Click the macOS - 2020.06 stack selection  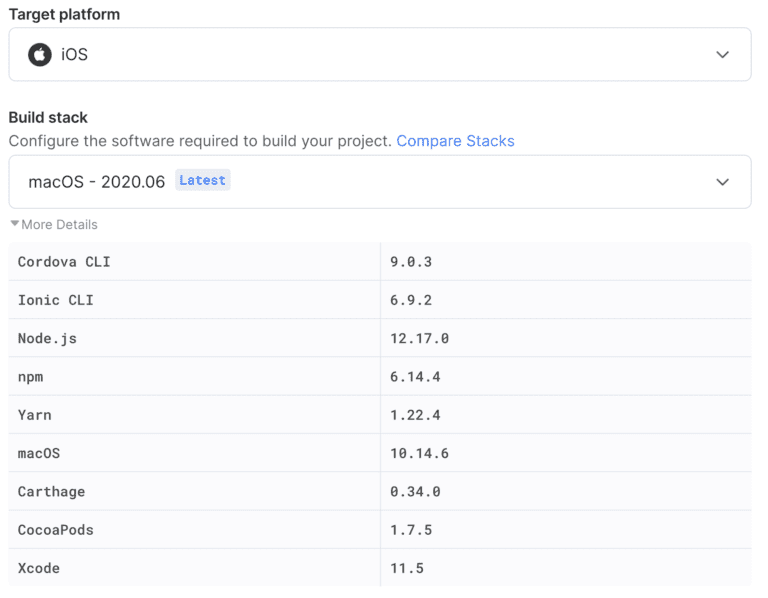[x=96, y=182]
